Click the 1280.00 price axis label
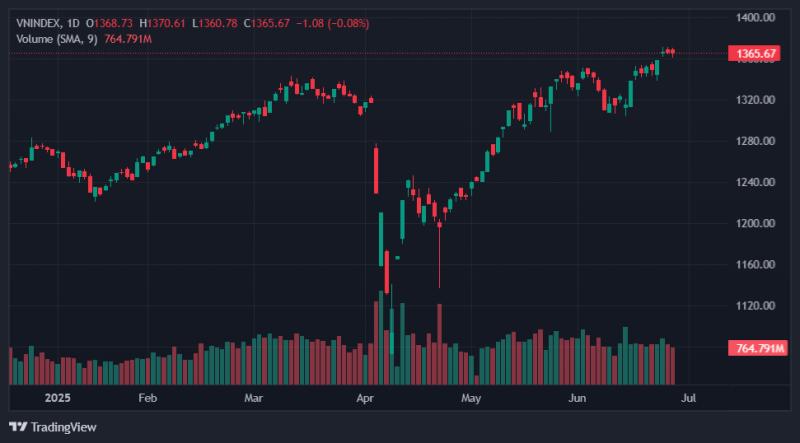800x443 pixels. (x=755, y=141)
